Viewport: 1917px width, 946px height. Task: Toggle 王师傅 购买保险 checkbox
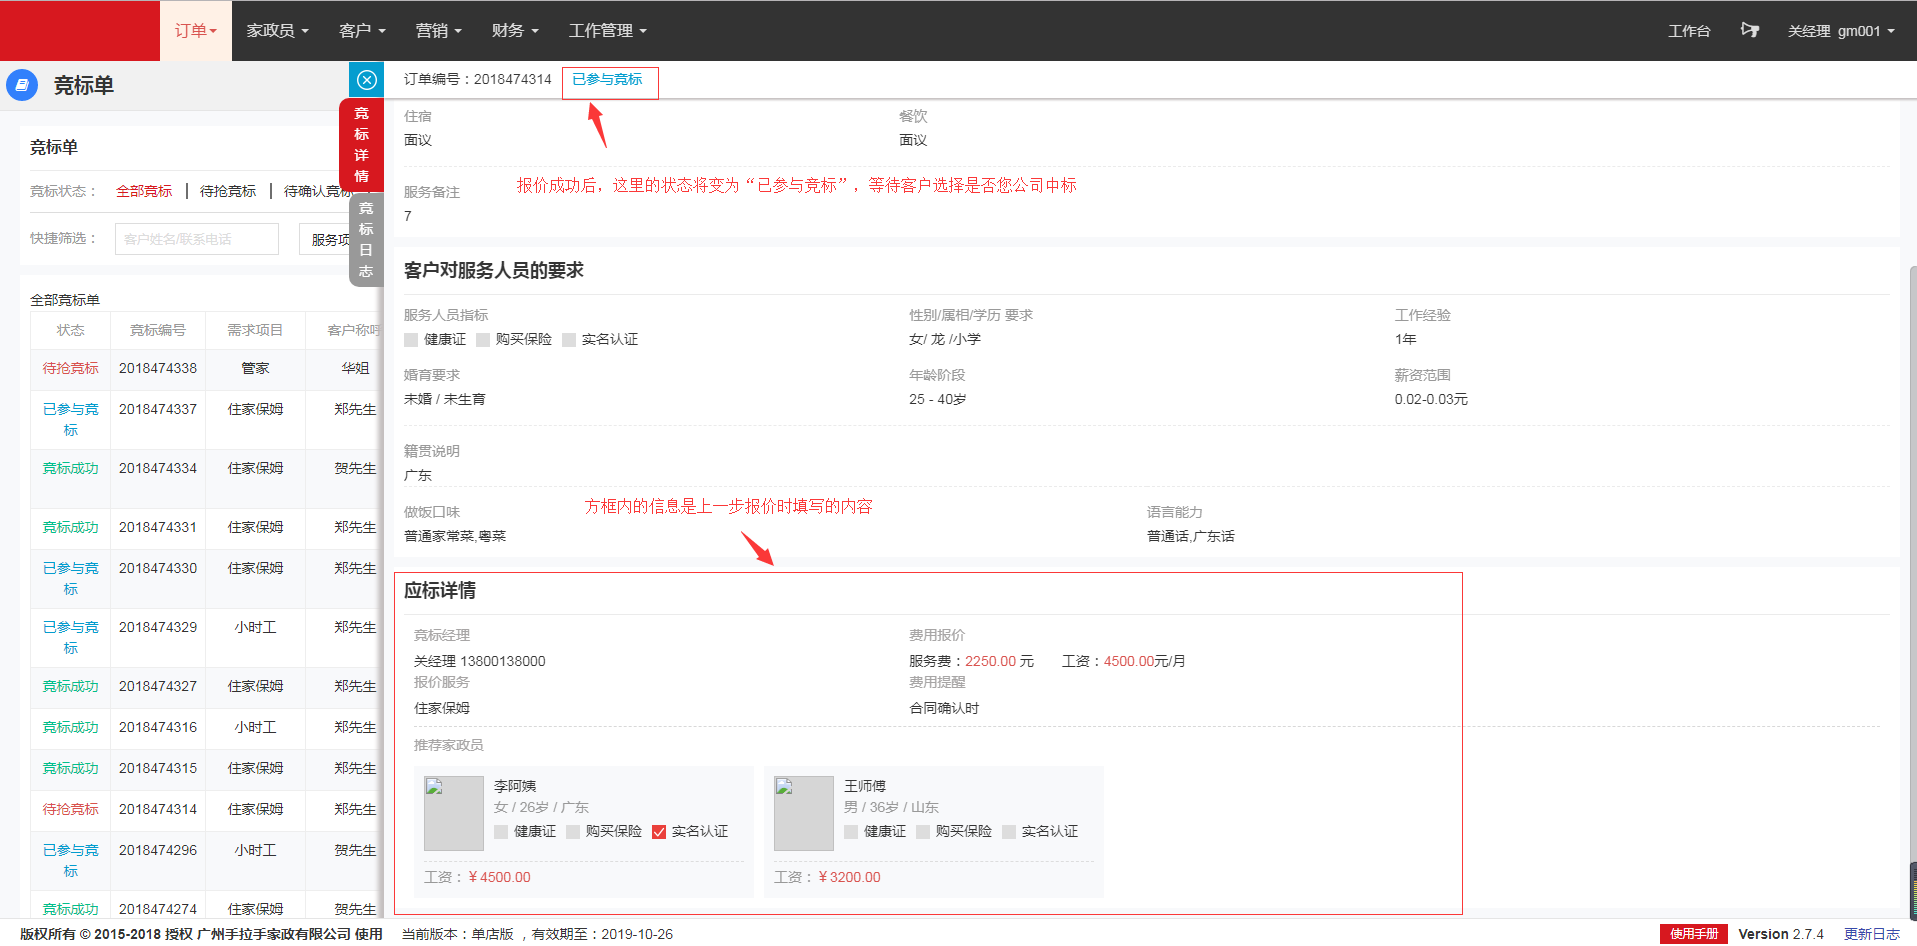pos(923,832)
